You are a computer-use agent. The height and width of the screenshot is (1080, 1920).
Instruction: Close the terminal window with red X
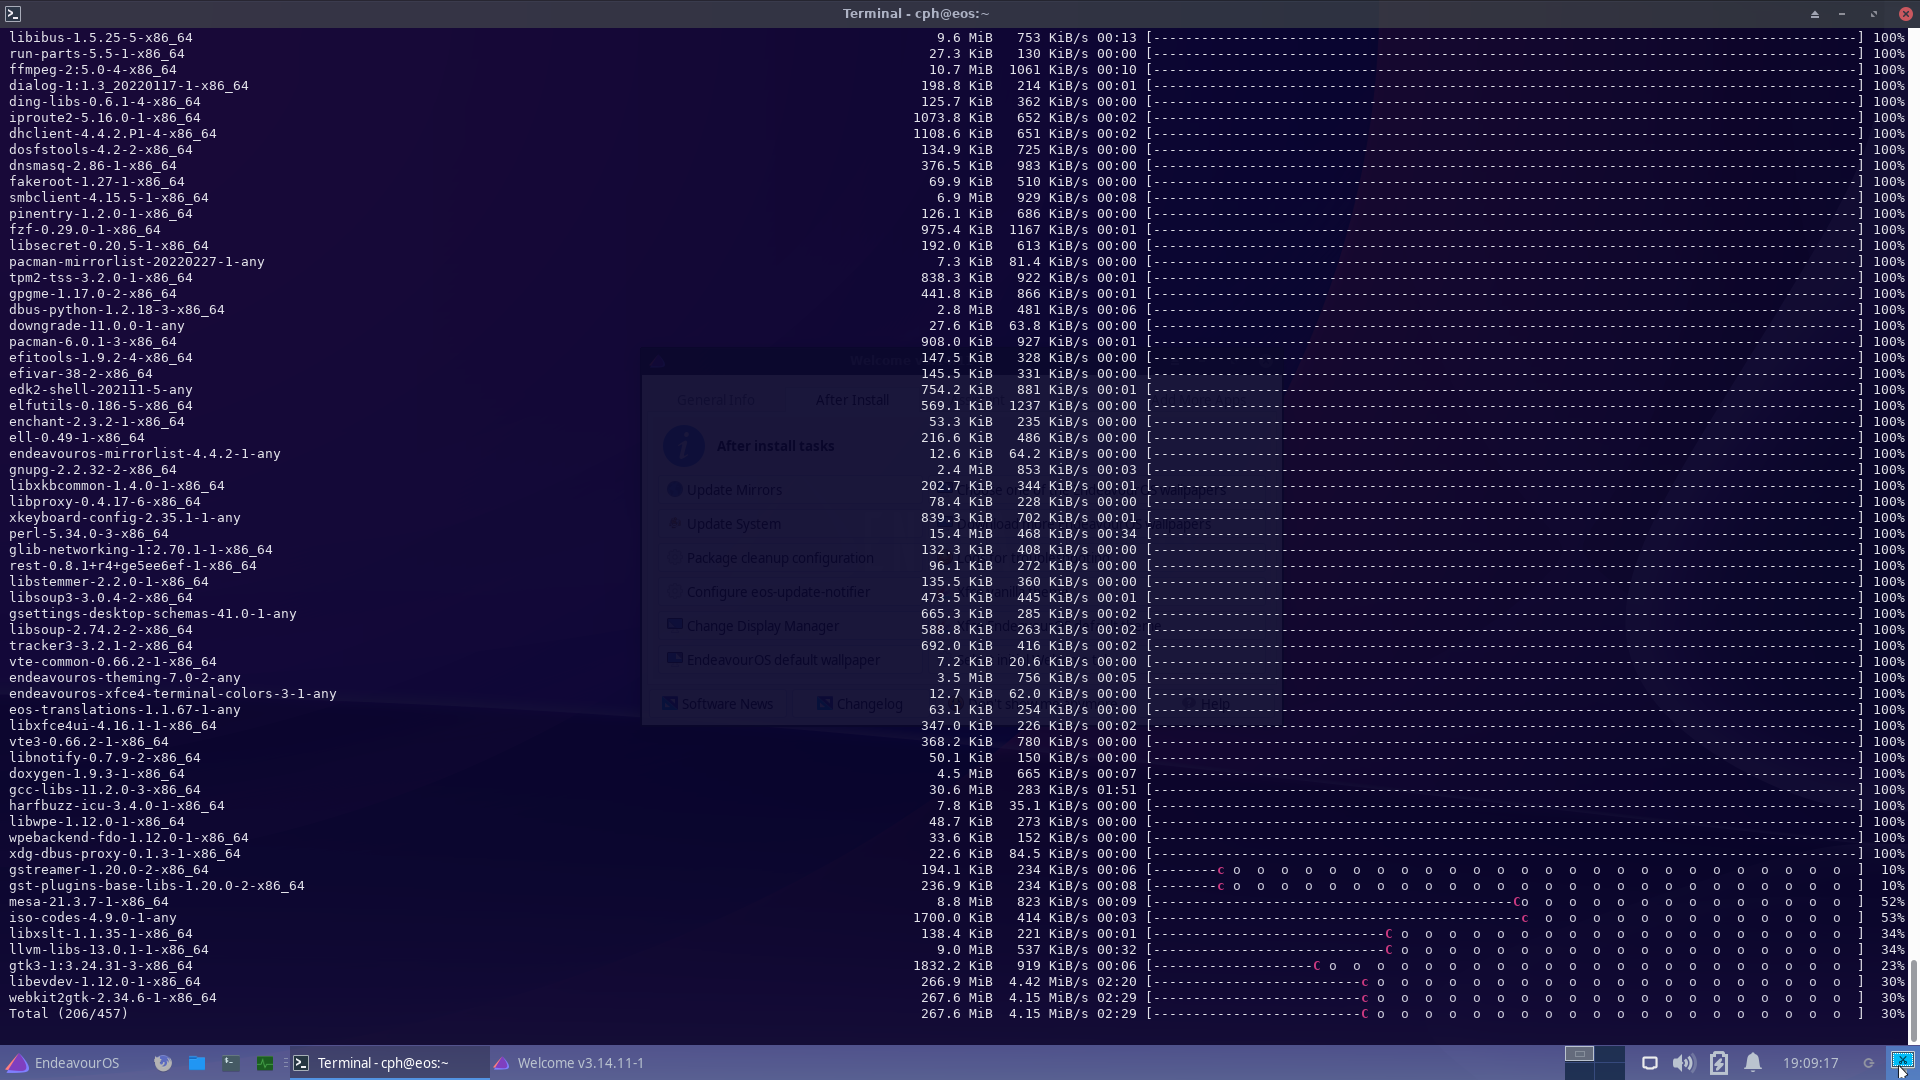[x=1905, y=14]
